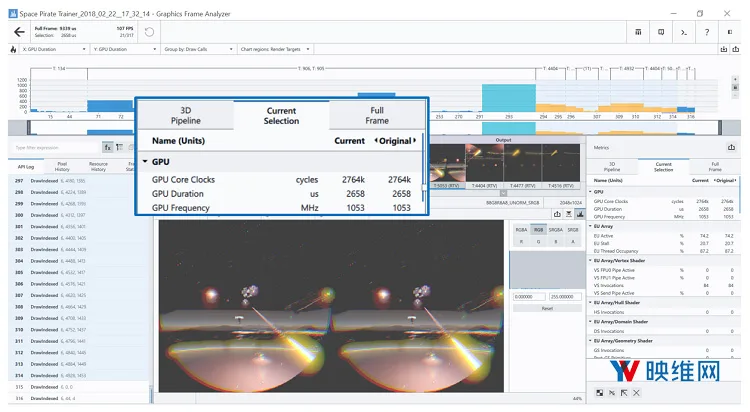Click the back arrow button
Screen dimensions: 750x412
tap(19, 32)
